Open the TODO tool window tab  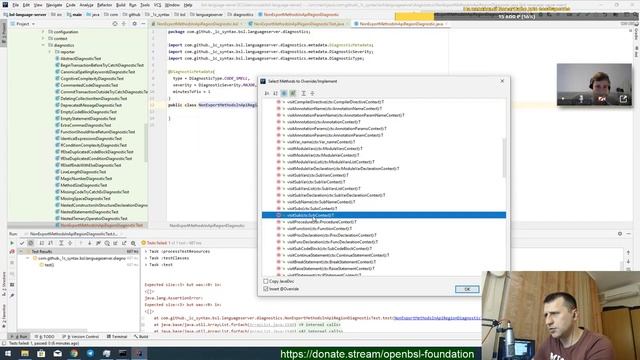pyautogui.click(x=44, y=337)
